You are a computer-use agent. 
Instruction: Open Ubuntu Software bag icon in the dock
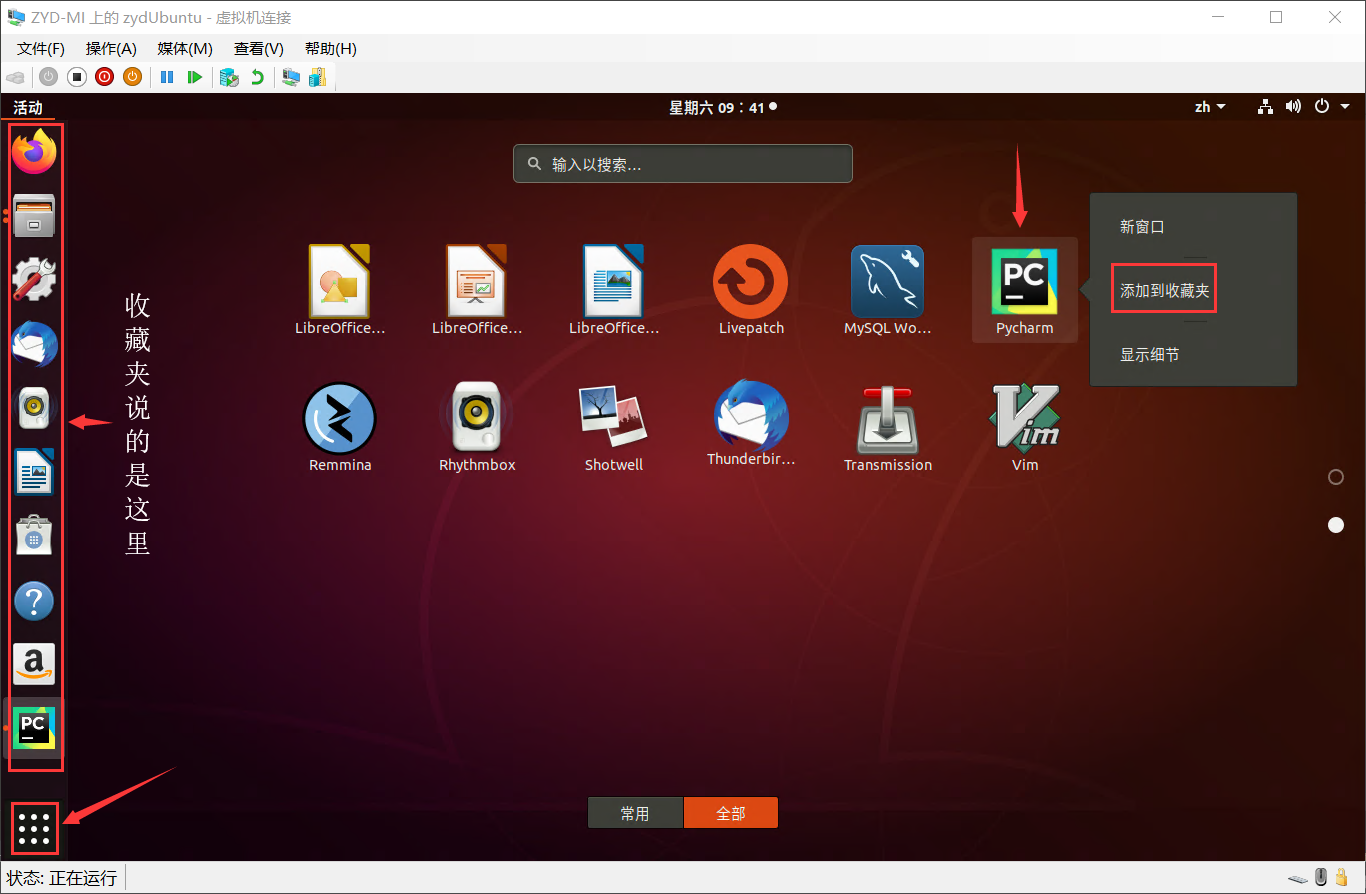[x=35, y=537]
